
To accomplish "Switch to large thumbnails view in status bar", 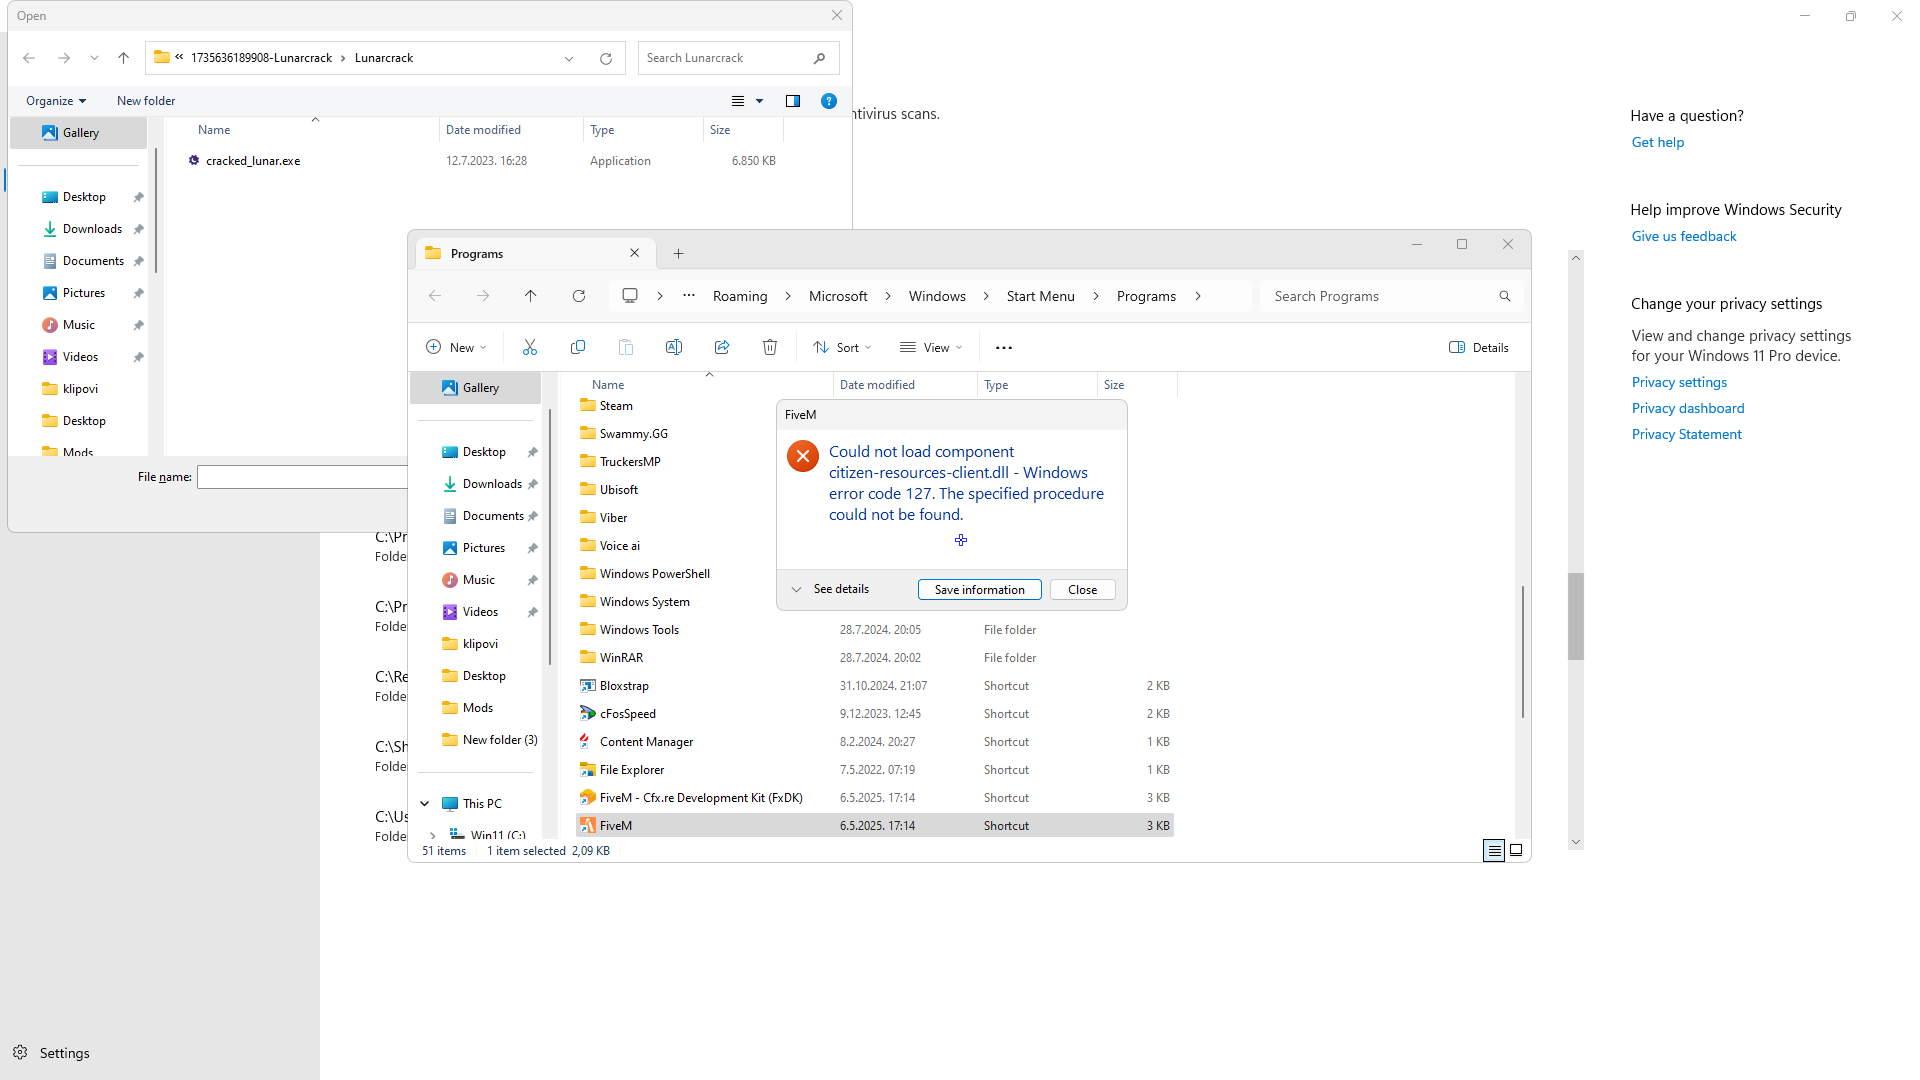I will [x=1515, y=850].
